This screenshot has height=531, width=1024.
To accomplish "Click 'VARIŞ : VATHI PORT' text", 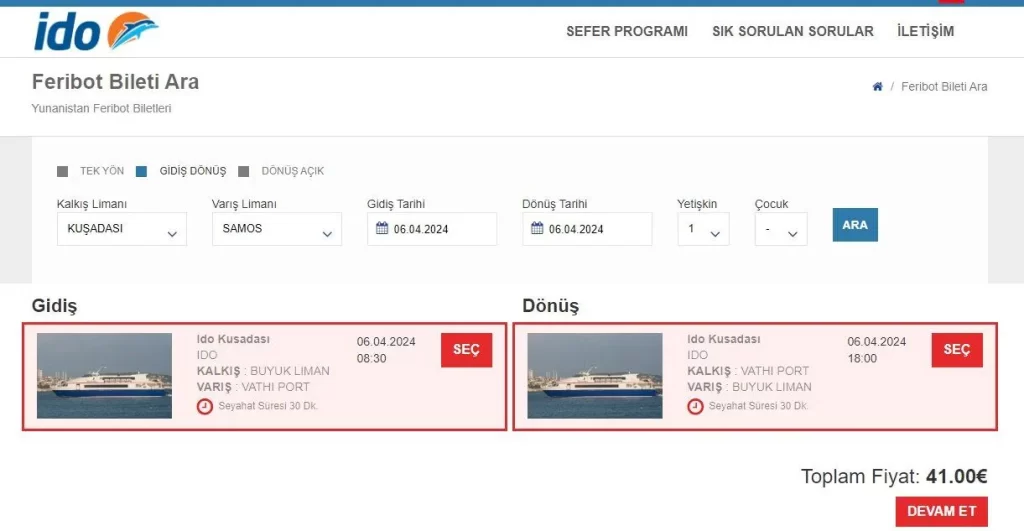I will [x=253, y=387].
